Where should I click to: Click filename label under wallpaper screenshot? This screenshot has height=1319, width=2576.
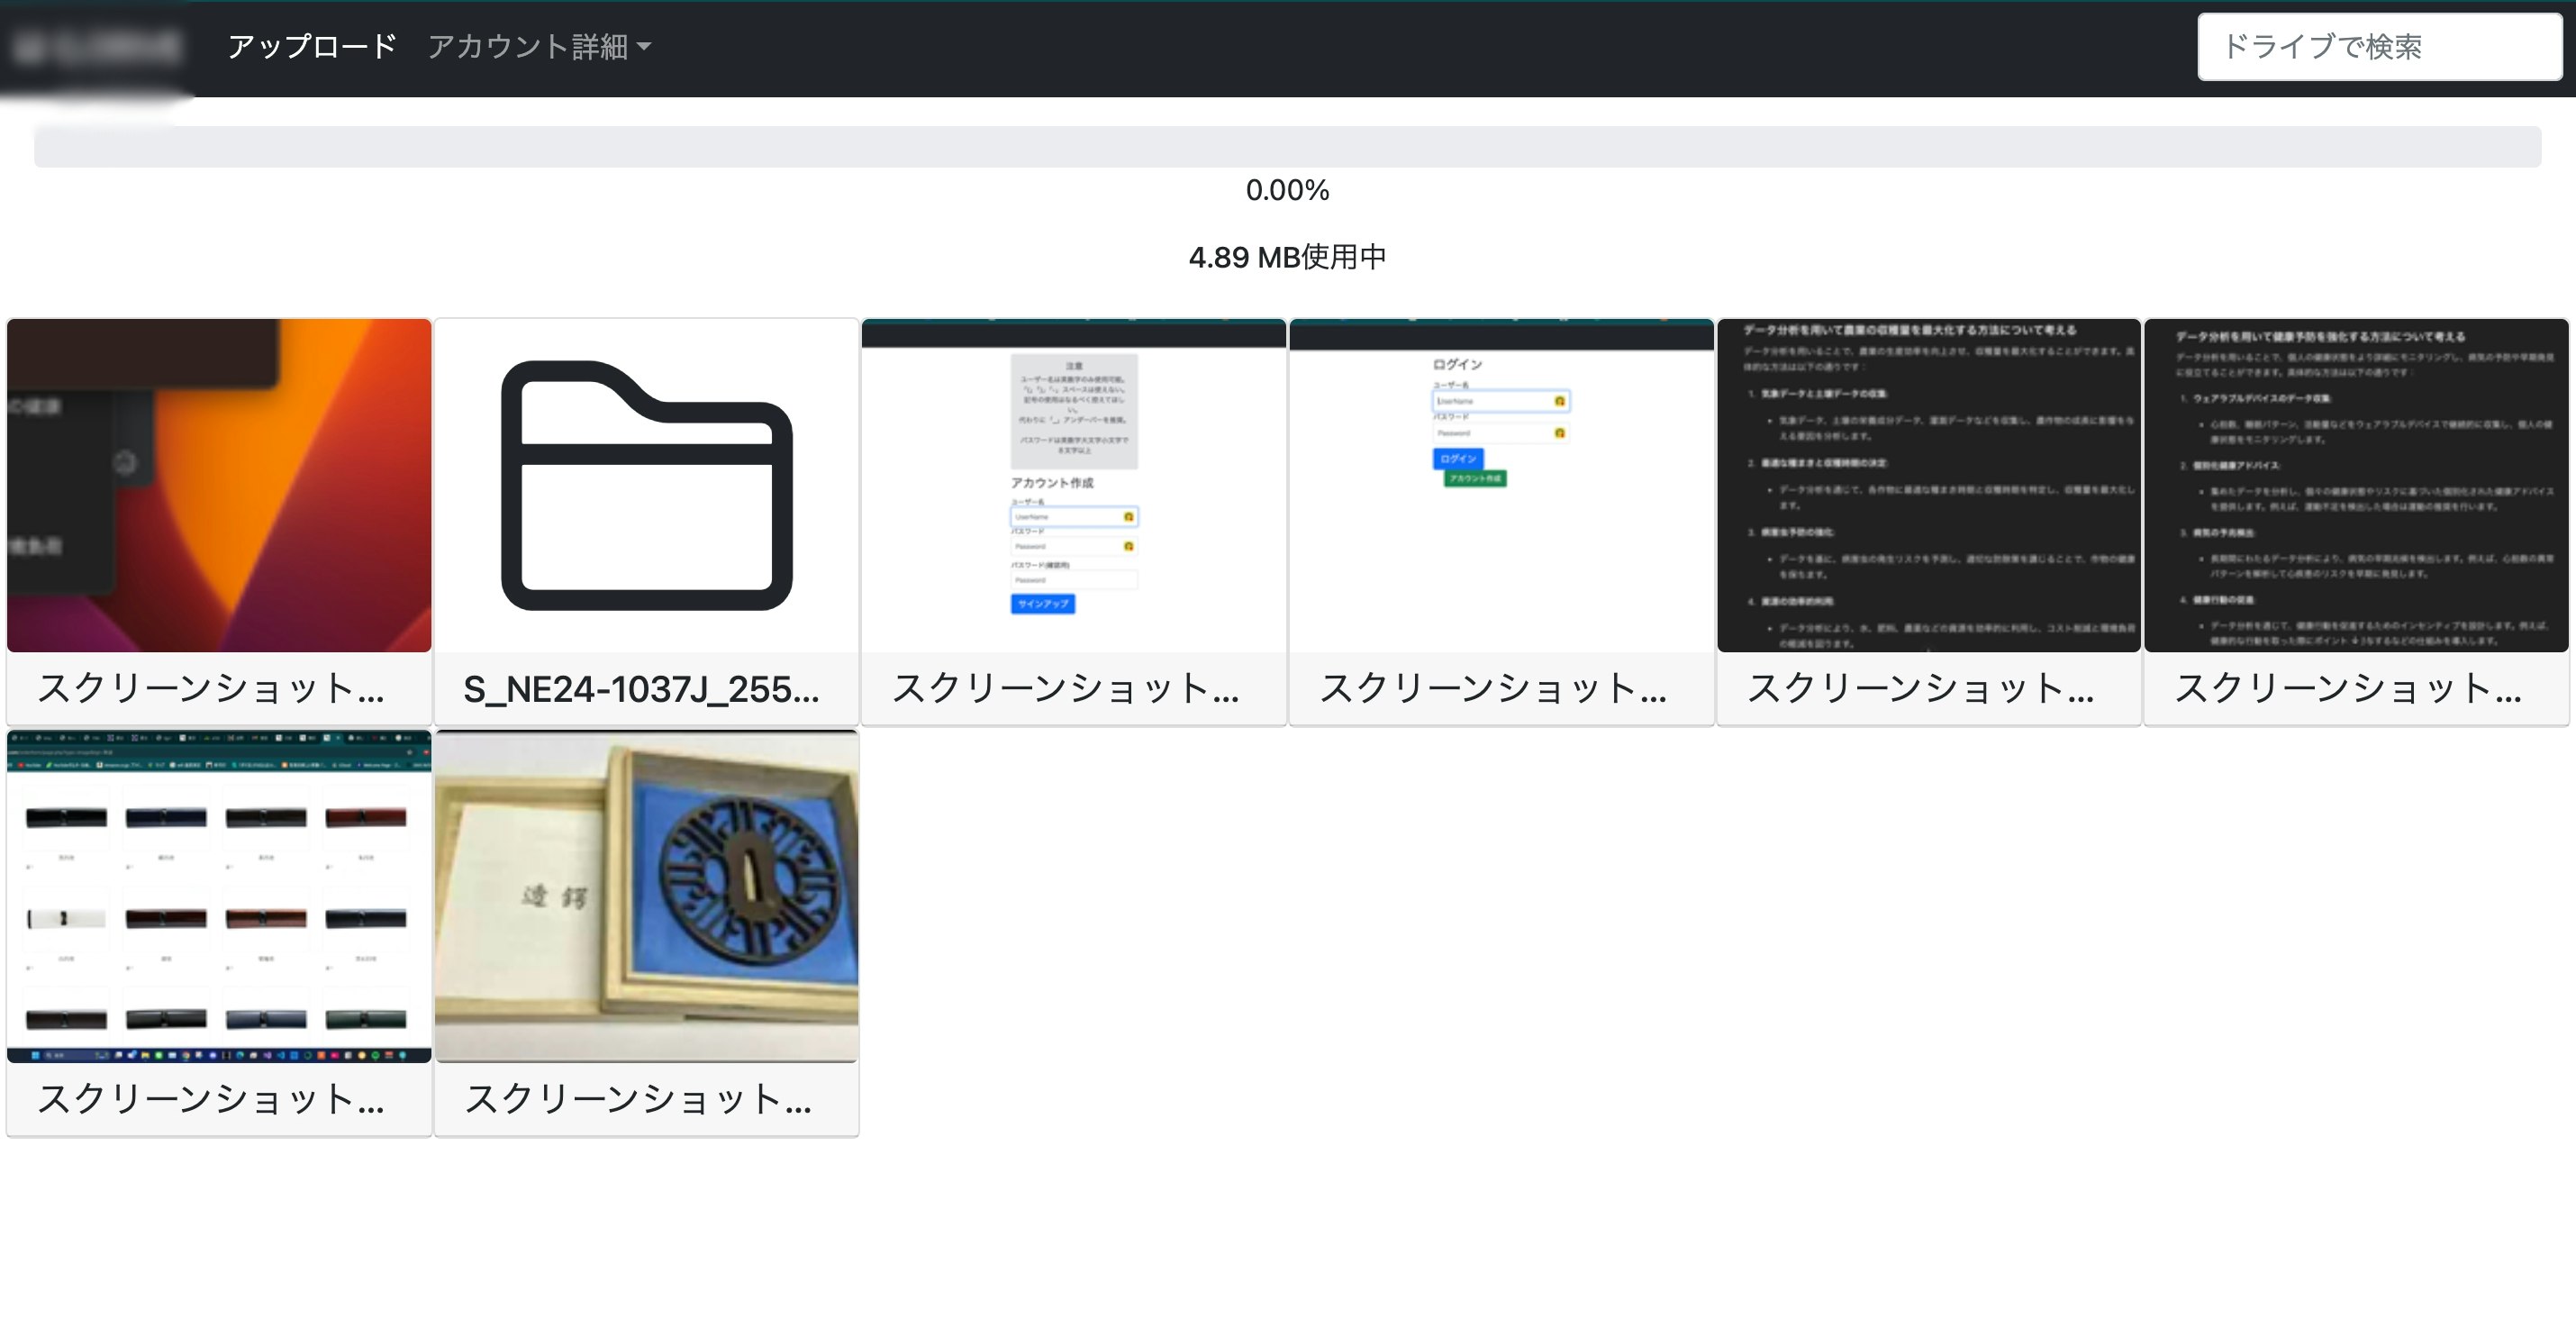tap(211, 689)
